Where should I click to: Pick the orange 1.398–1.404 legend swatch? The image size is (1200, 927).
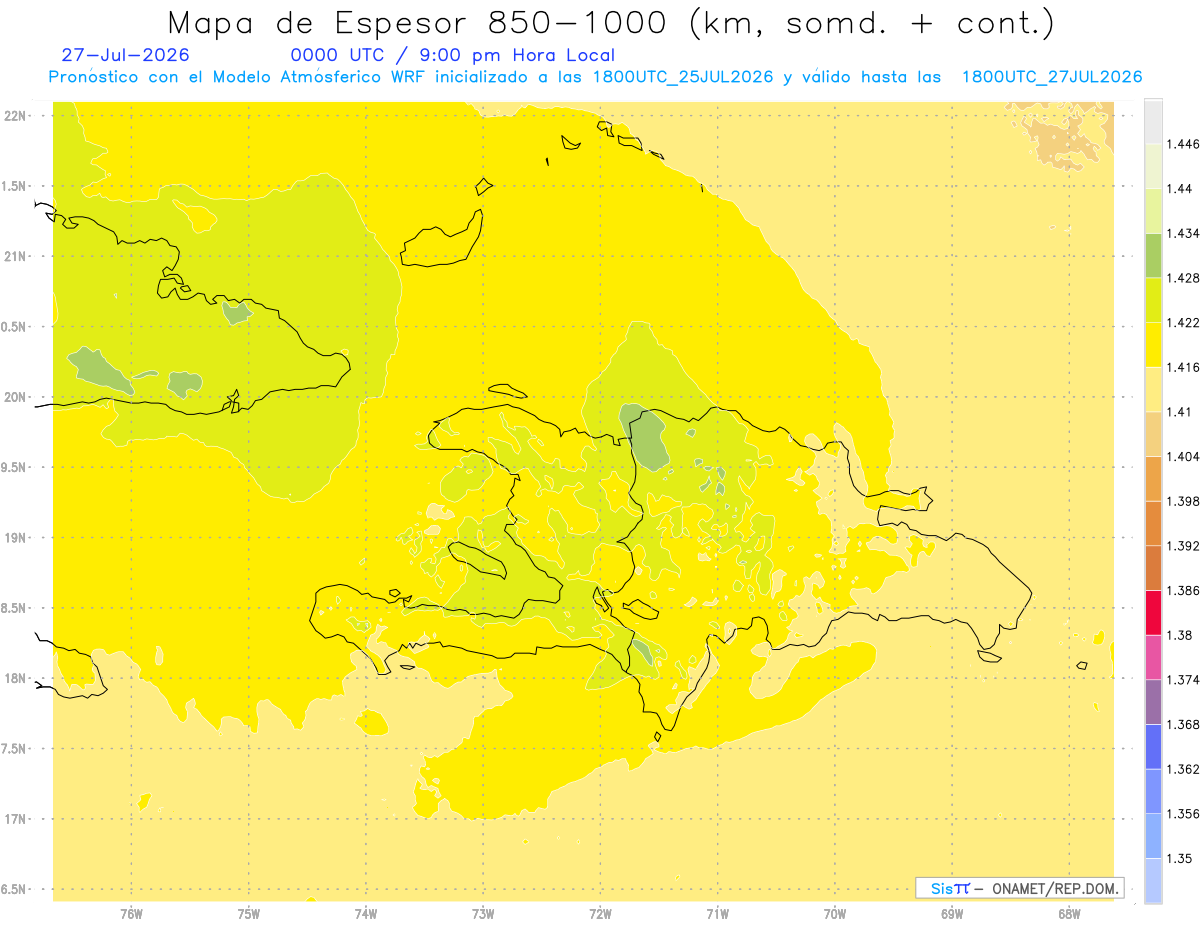coord(1153,479)
